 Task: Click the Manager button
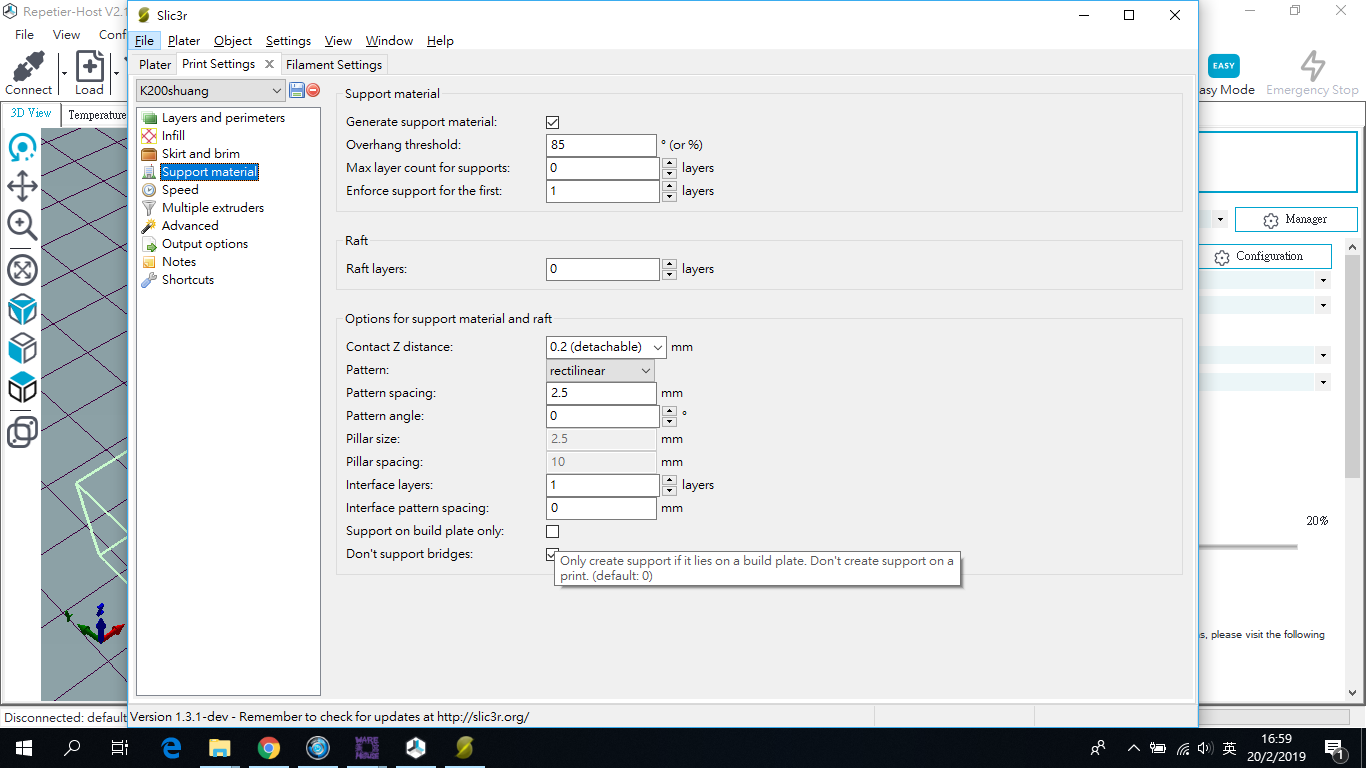click(1296, 219)
